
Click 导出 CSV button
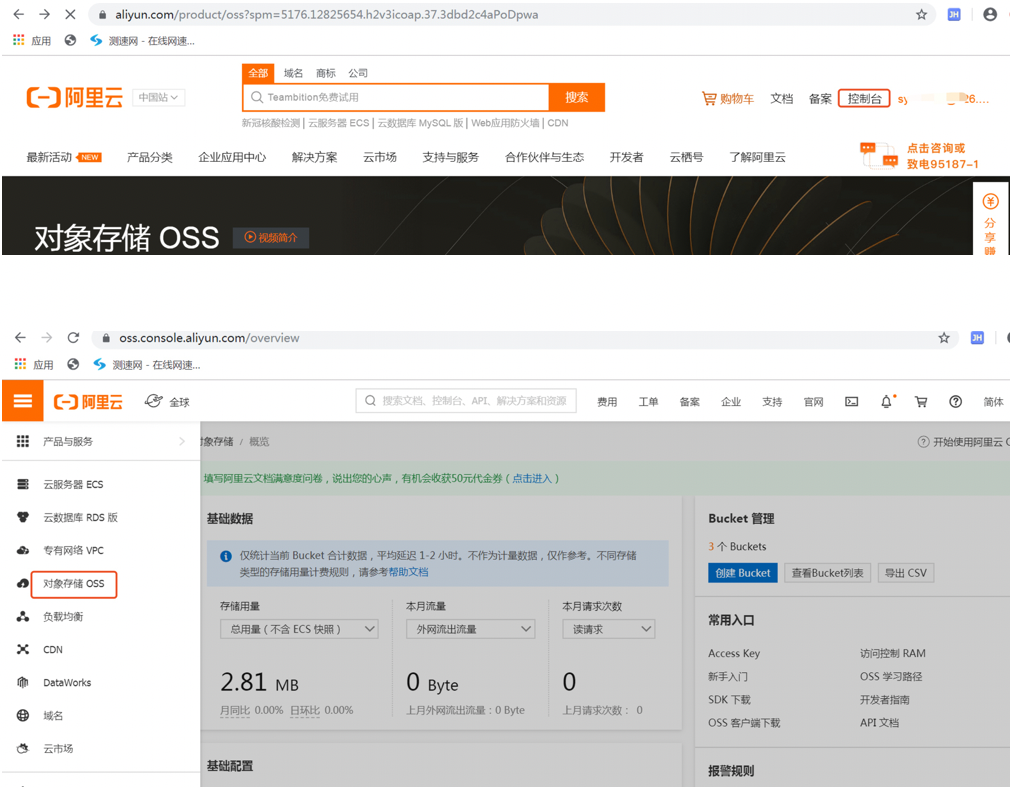906,573
